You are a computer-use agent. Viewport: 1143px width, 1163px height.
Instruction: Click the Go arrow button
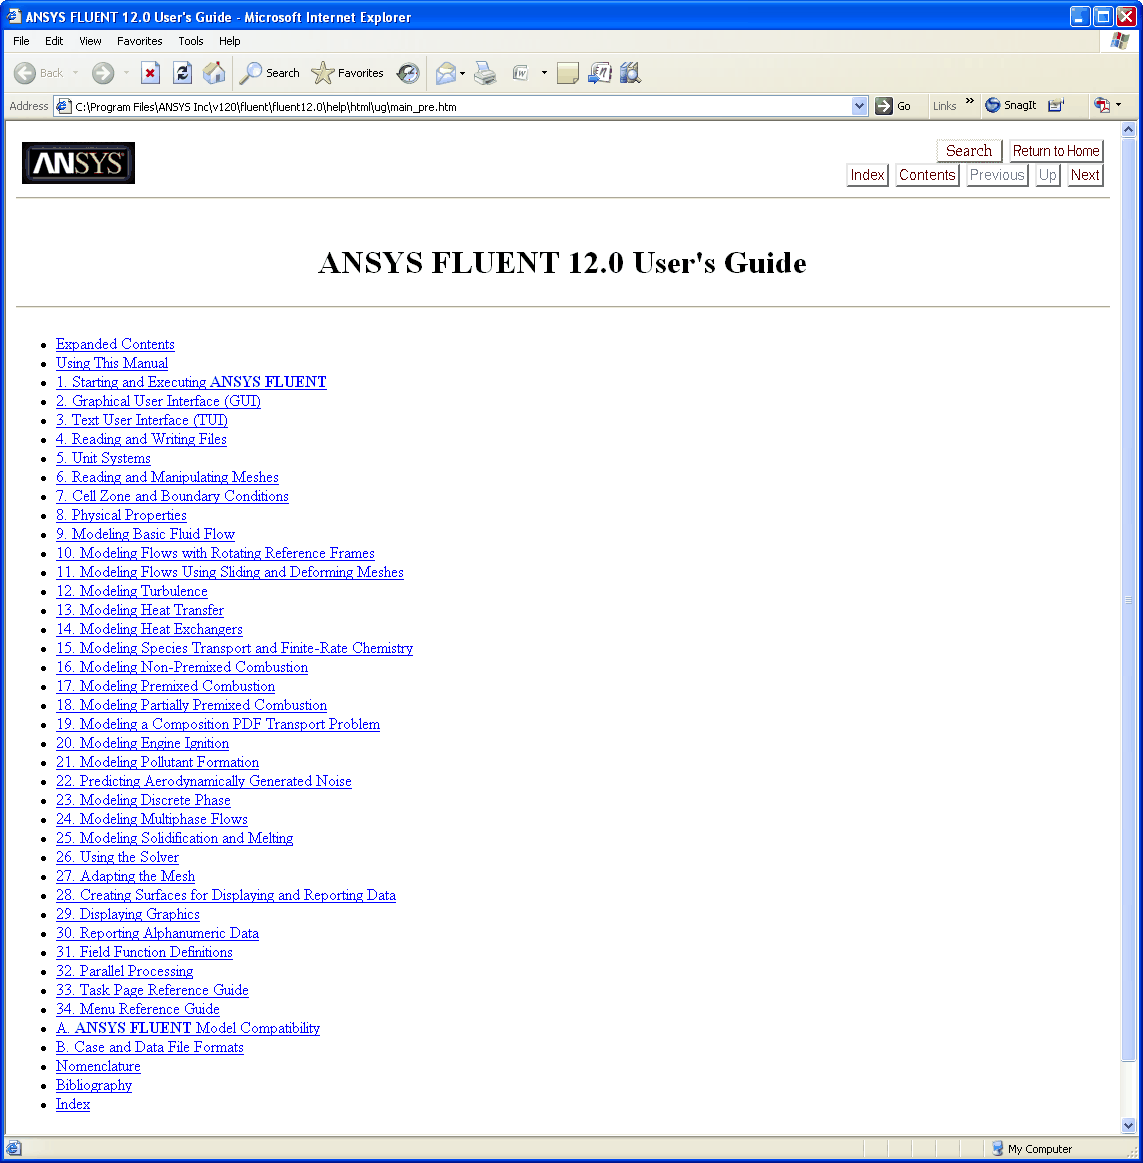point(883,106)
